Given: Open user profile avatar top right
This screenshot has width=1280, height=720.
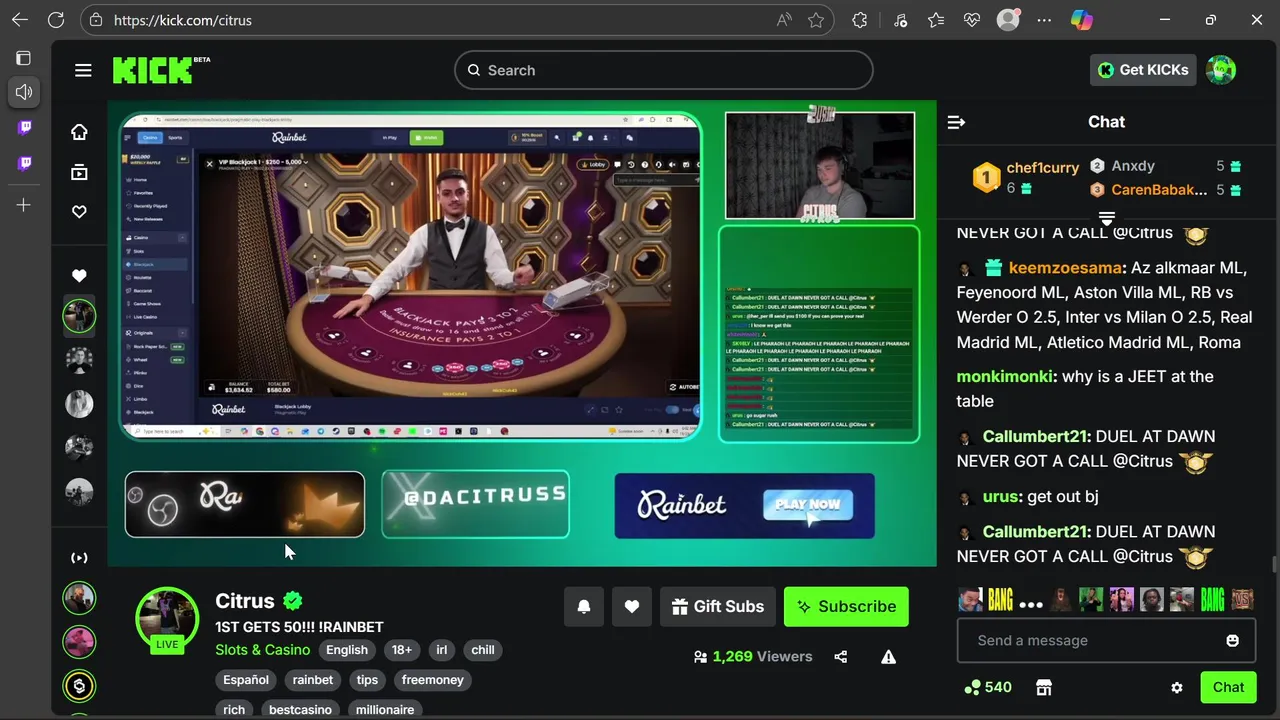Looking at the screenshot, I should 1221,70.
